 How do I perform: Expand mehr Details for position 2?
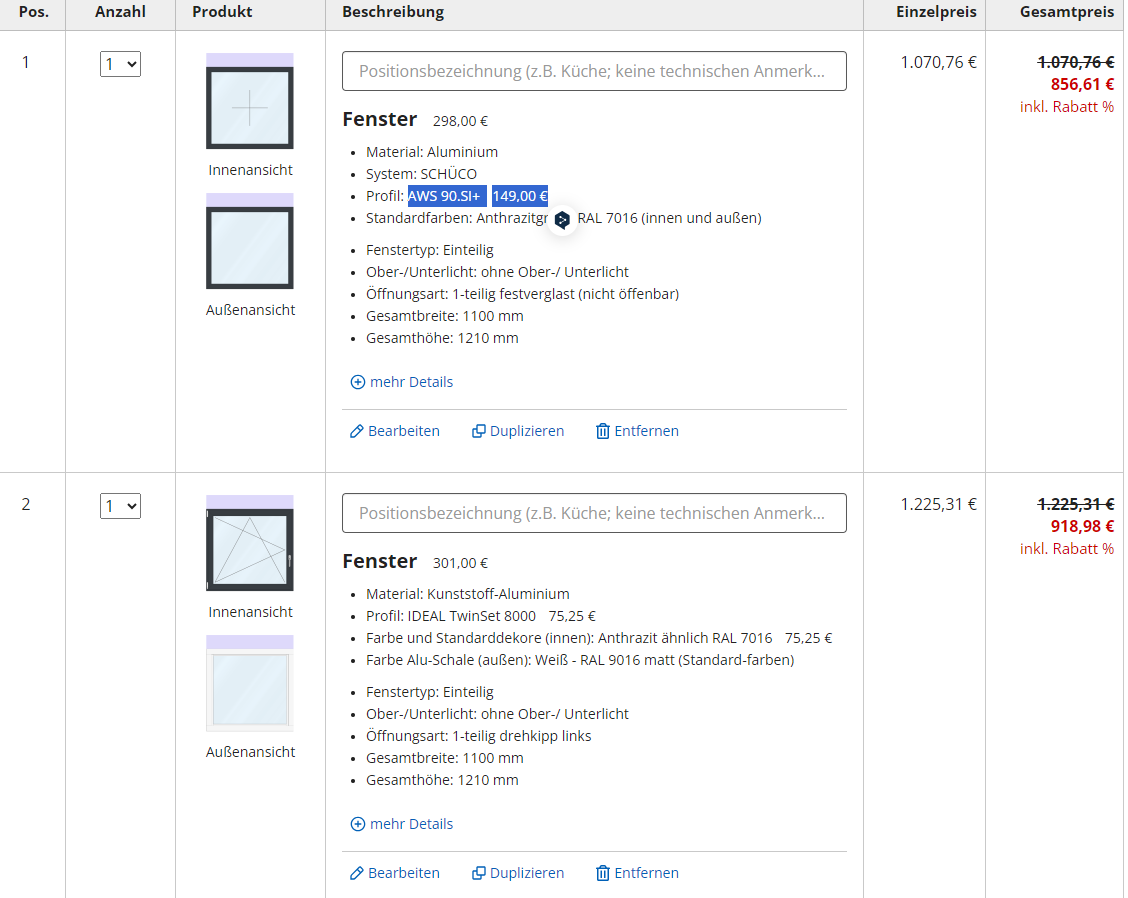(411, 824)
